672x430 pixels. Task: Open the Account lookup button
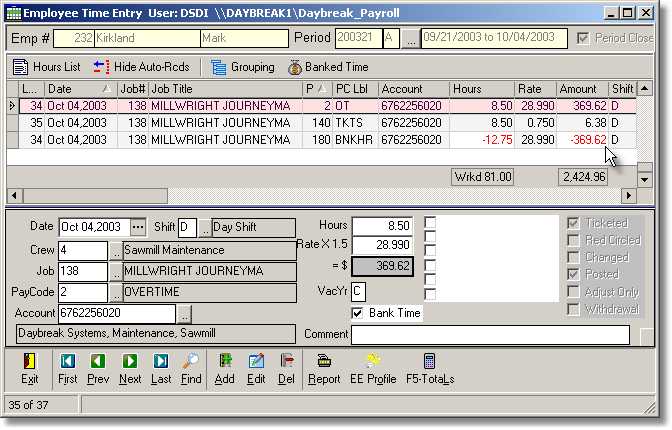pyautogui.click(x=184, y=314)
